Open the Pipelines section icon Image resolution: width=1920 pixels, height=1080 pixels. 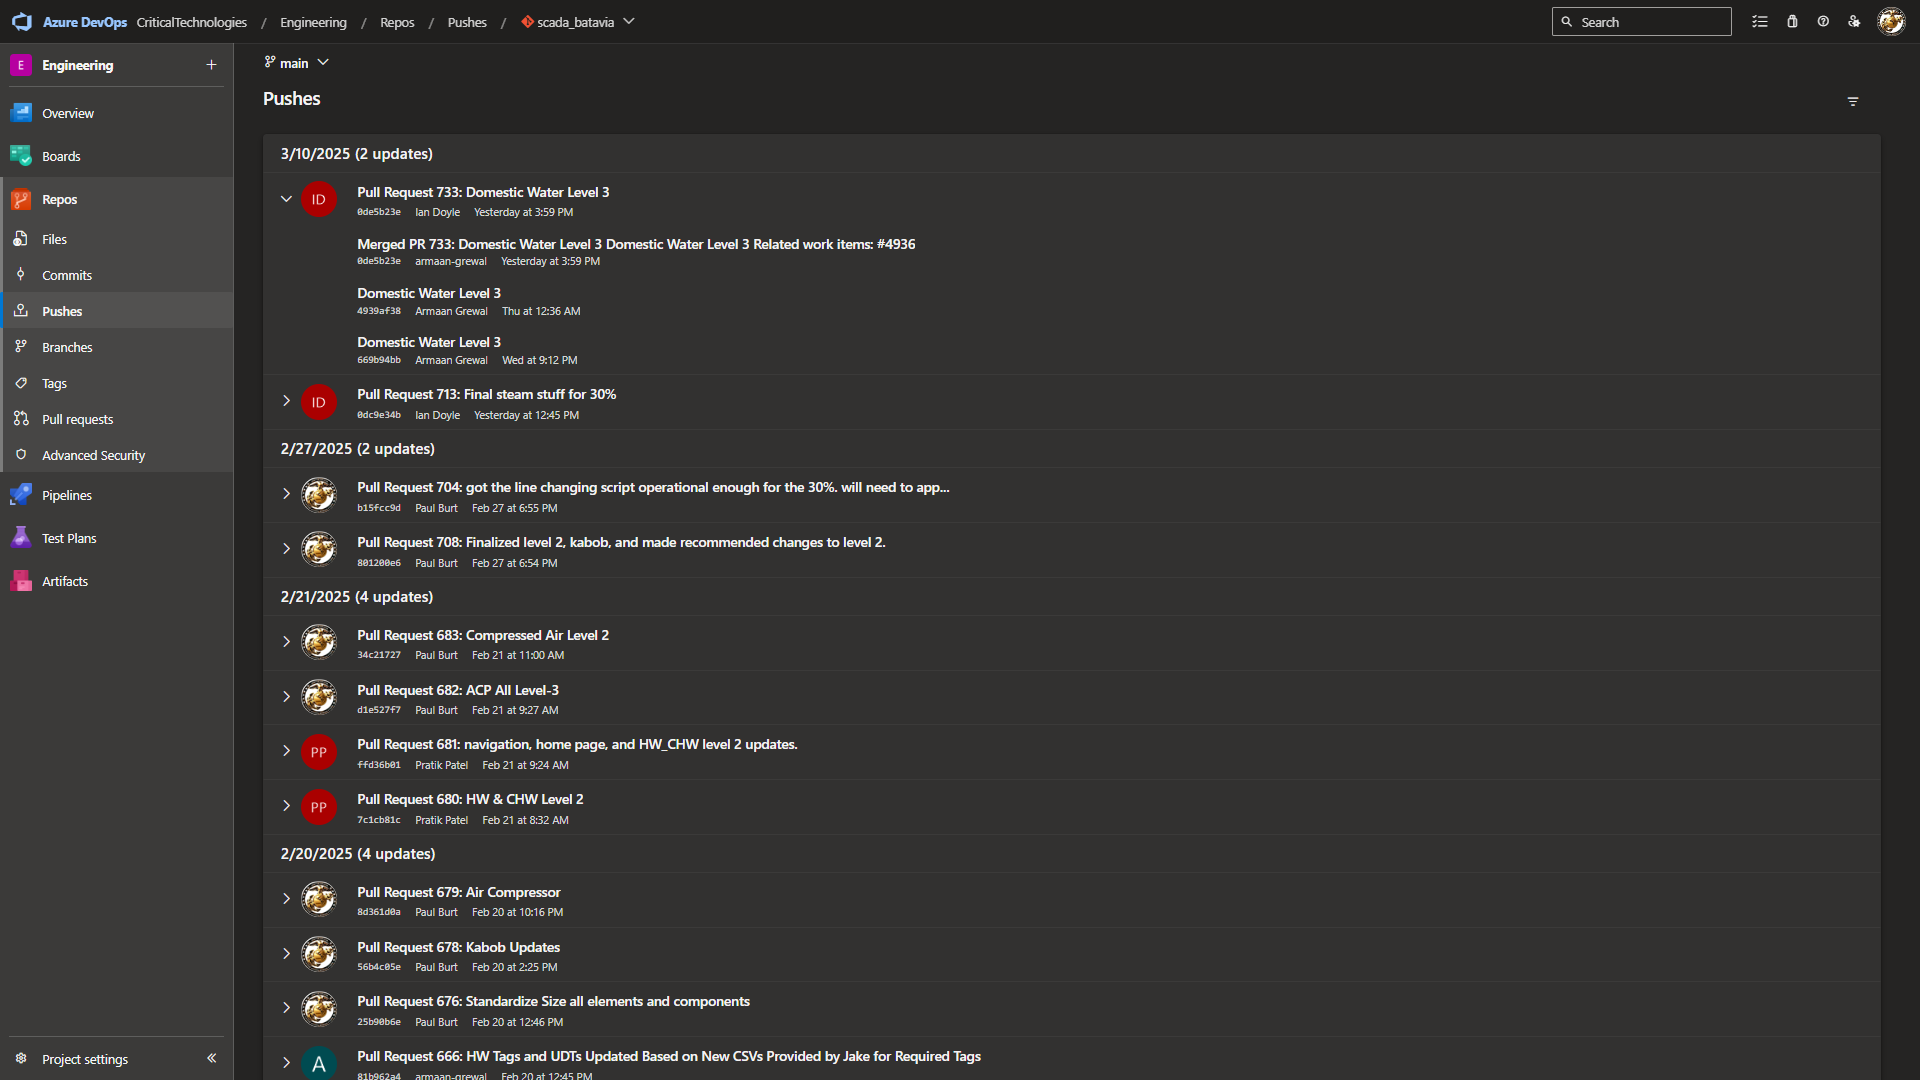click(21, 495)
